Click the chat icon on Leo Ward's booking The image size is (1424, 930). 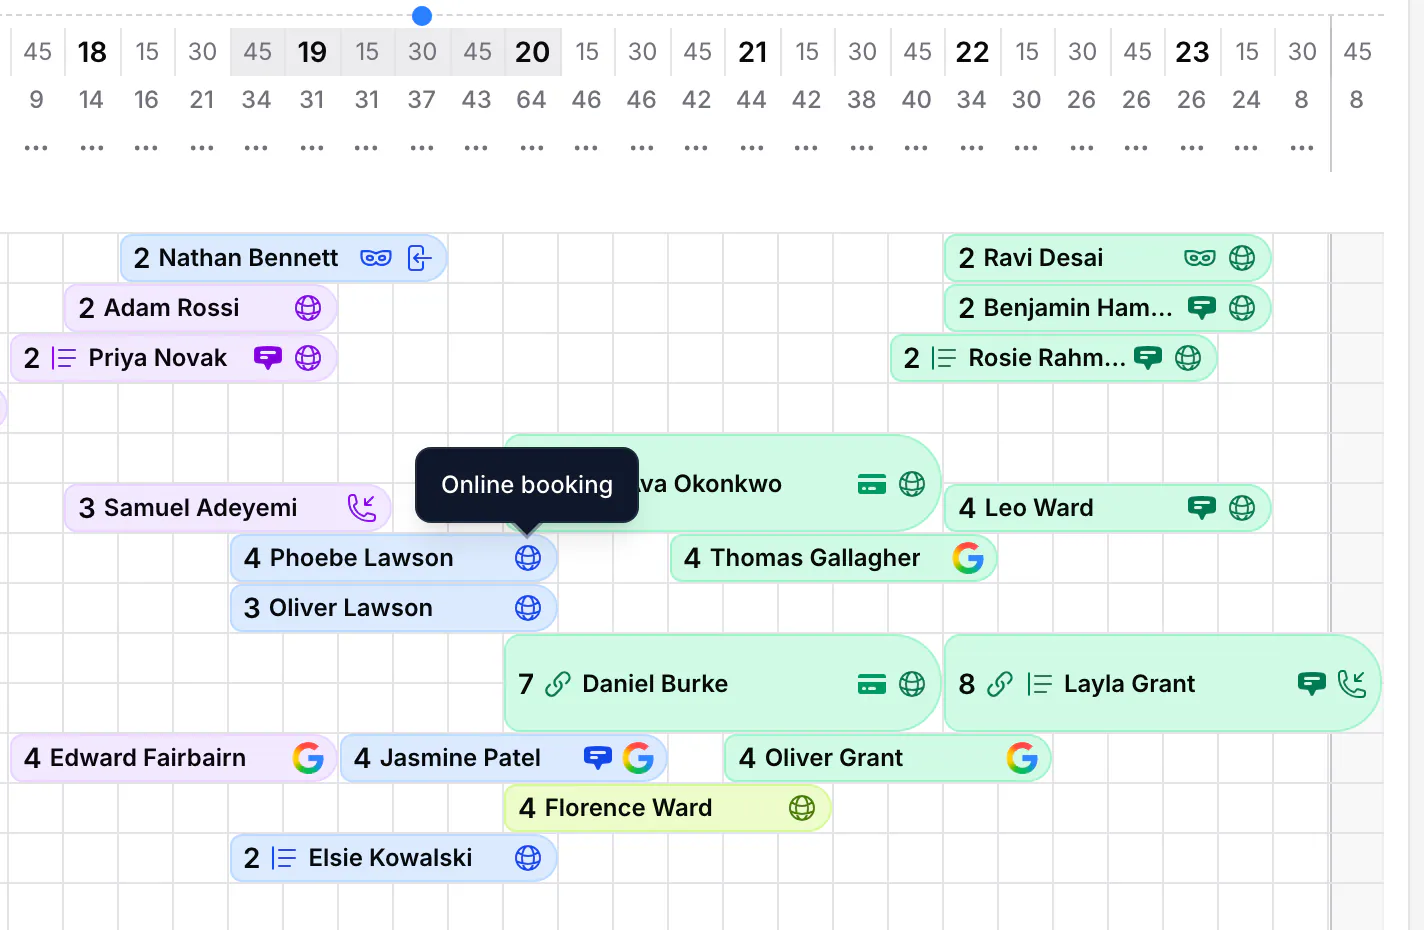[x=1202, y=508]
